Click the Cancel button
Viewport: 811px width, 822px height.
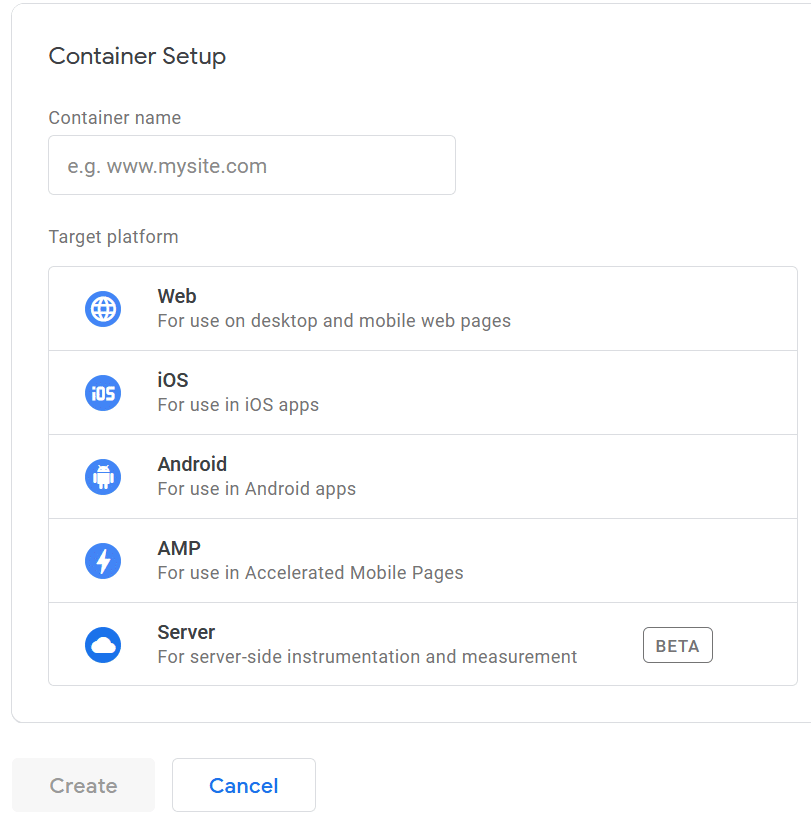click(x=244, y=785)
